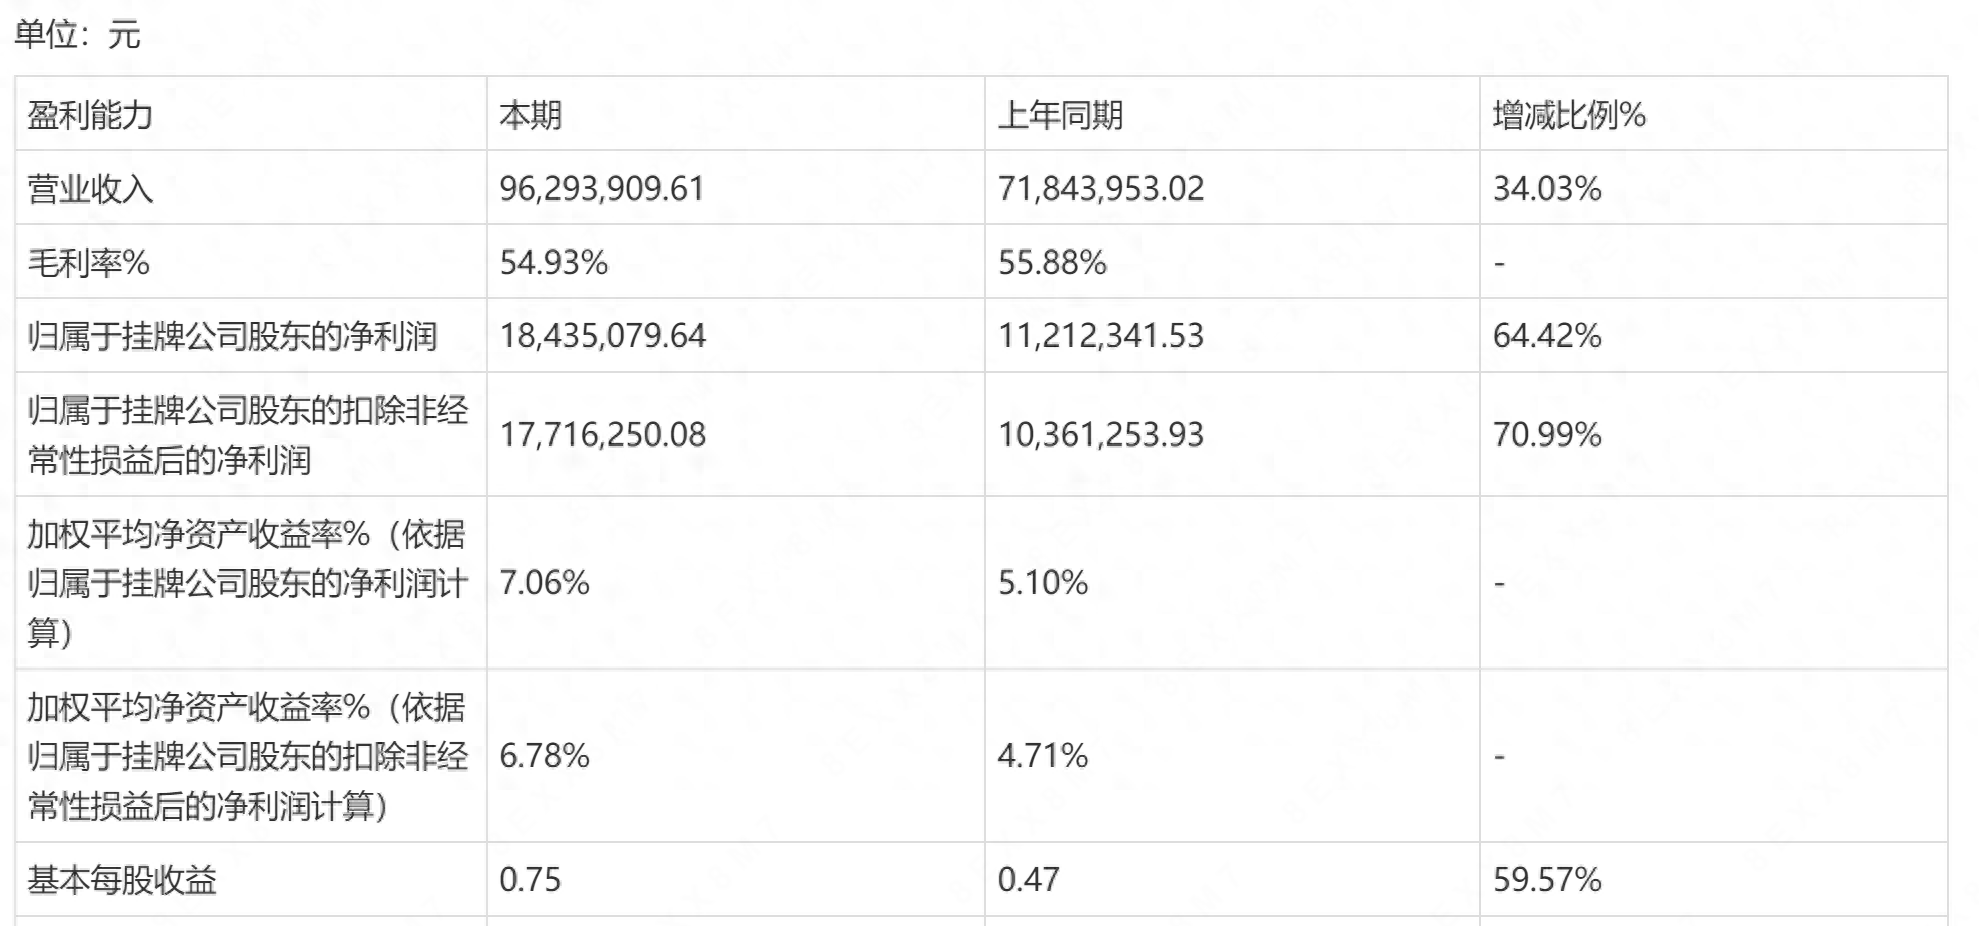This screenshot has width=1979, height=926.
Task: Click the 营业收入 row label
Action: 90,188
